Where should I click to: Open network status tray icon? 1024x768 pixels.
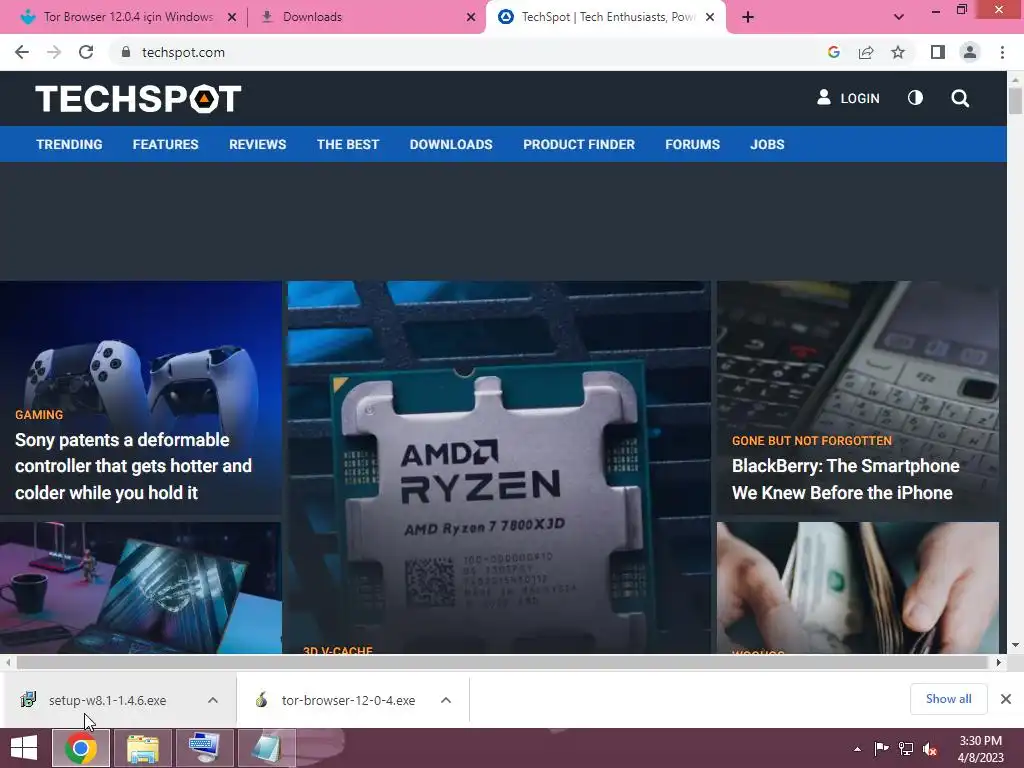906,749
